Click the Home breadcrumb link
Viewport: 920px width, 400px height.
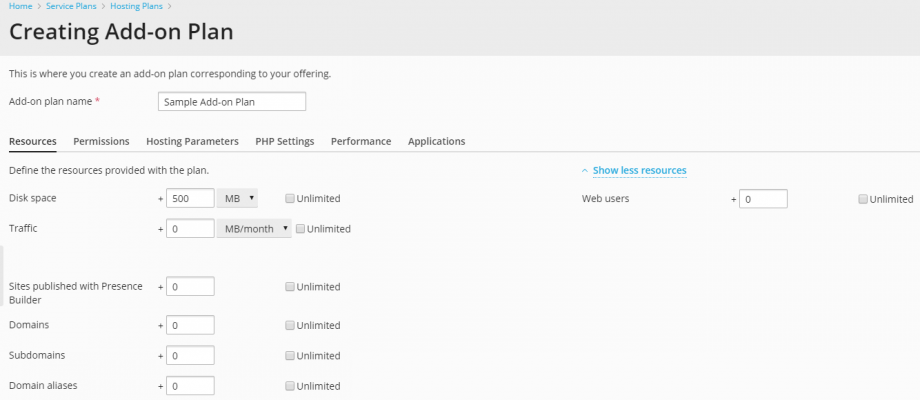tap(20, 6)
